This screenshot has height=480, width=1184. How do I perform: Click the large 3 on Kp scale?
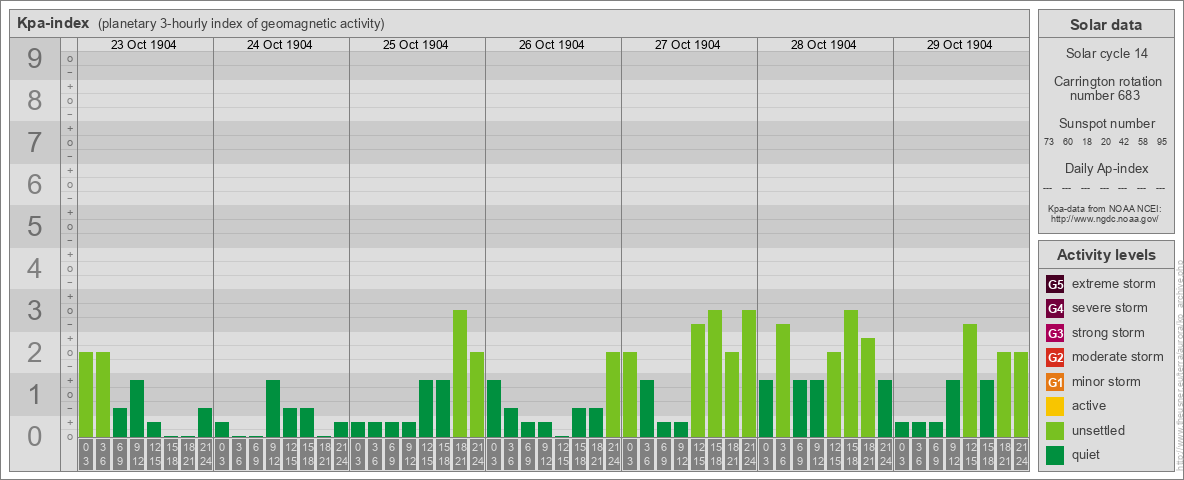click(35, 310)
